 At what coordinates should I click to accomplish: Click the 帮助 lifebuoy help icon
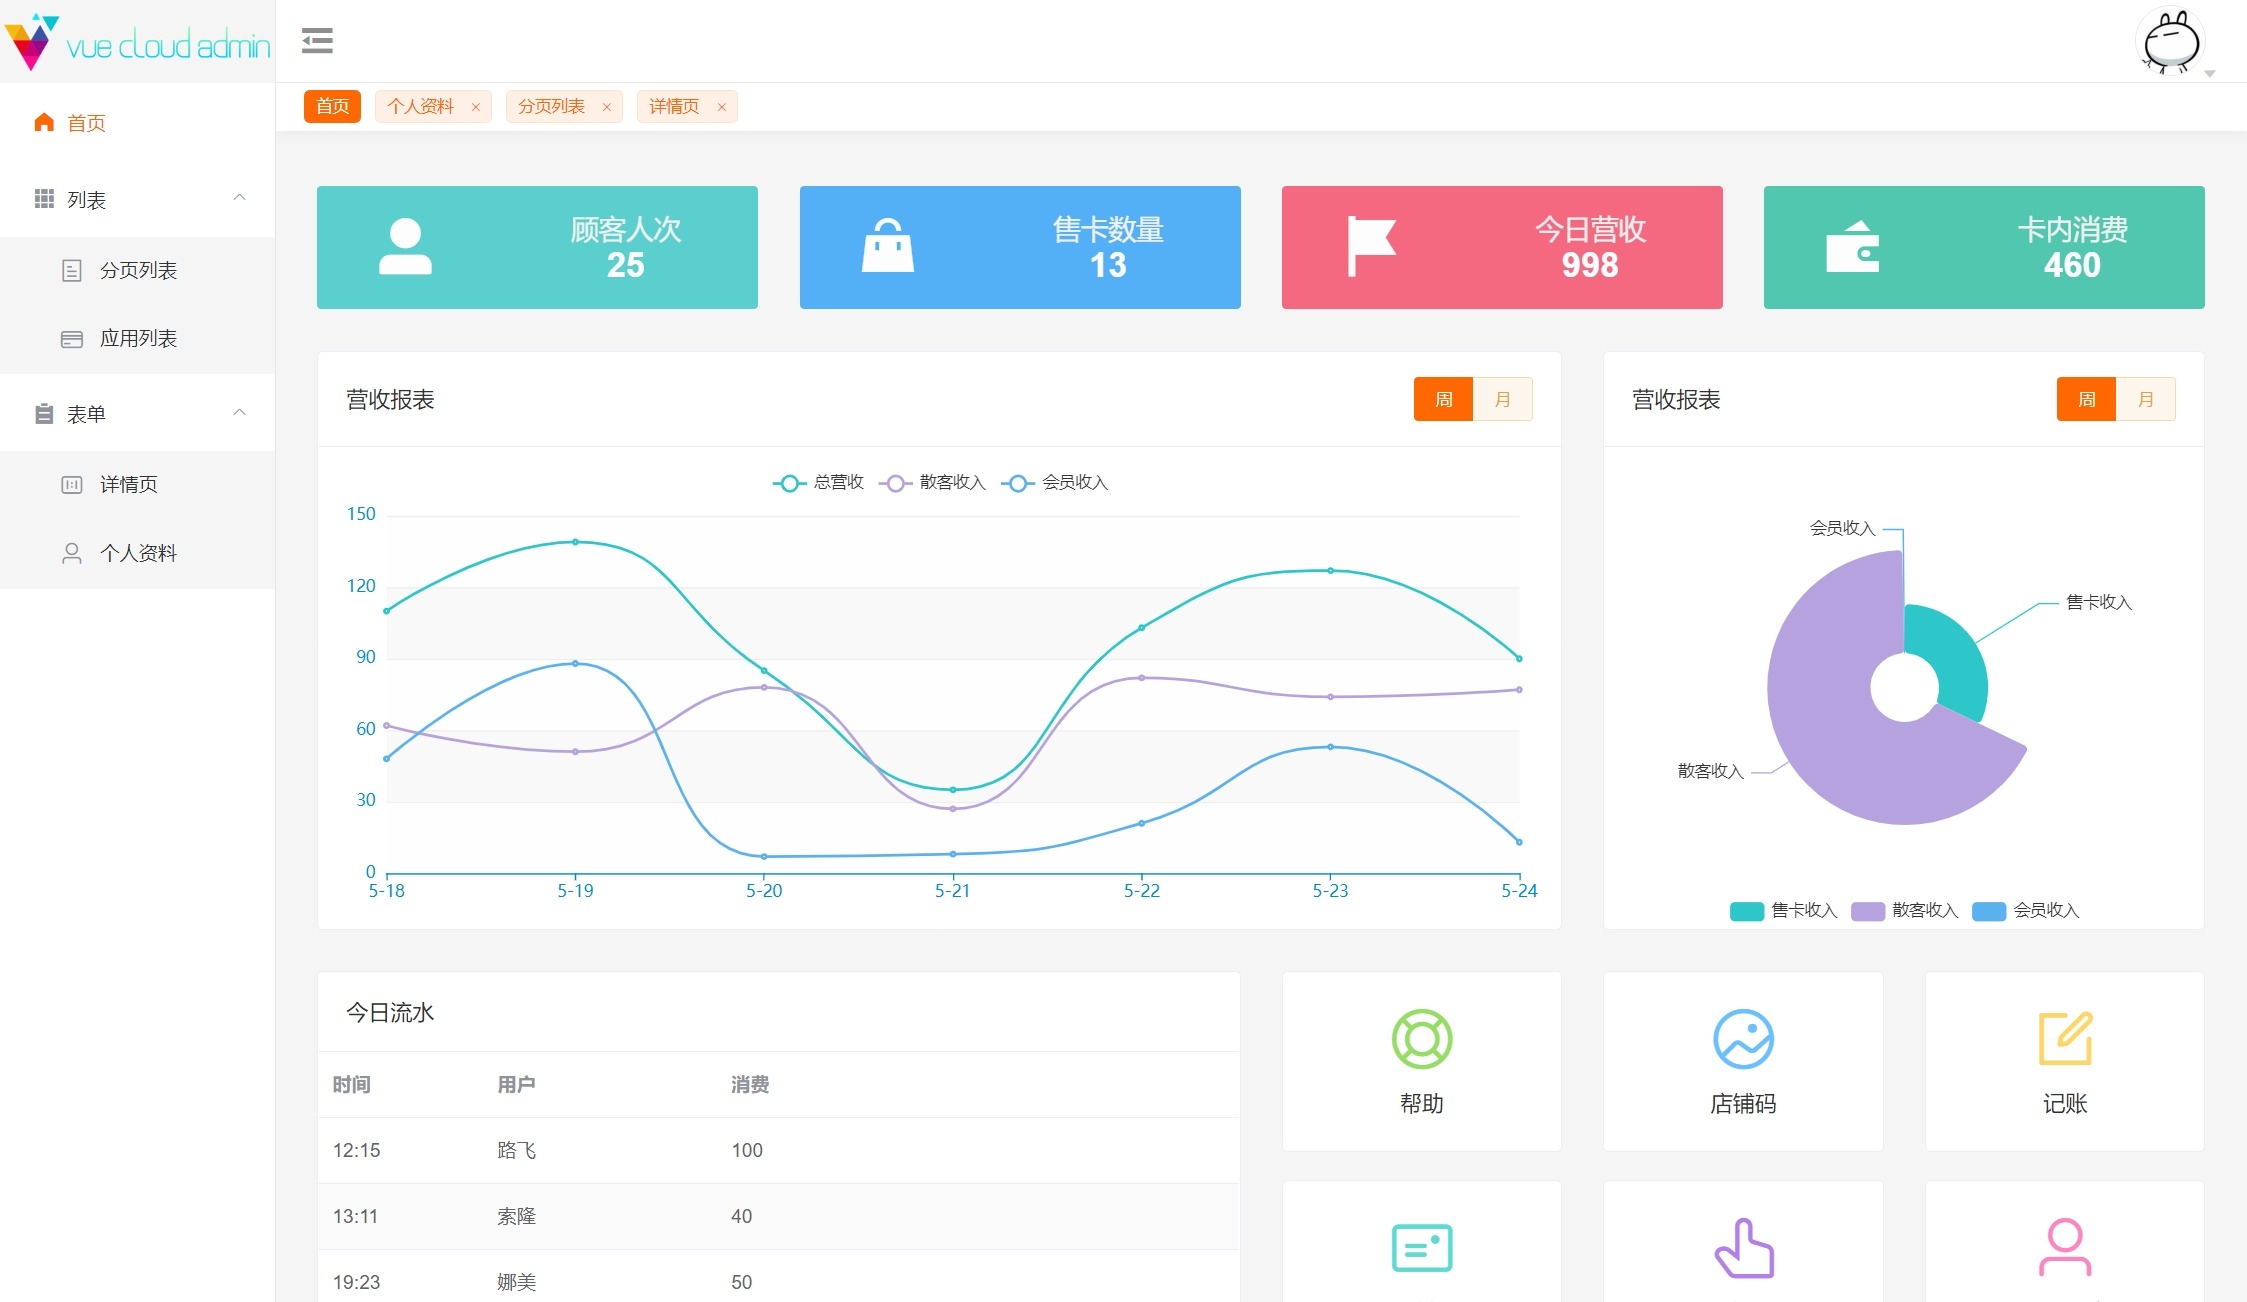click(1421, 1039)
